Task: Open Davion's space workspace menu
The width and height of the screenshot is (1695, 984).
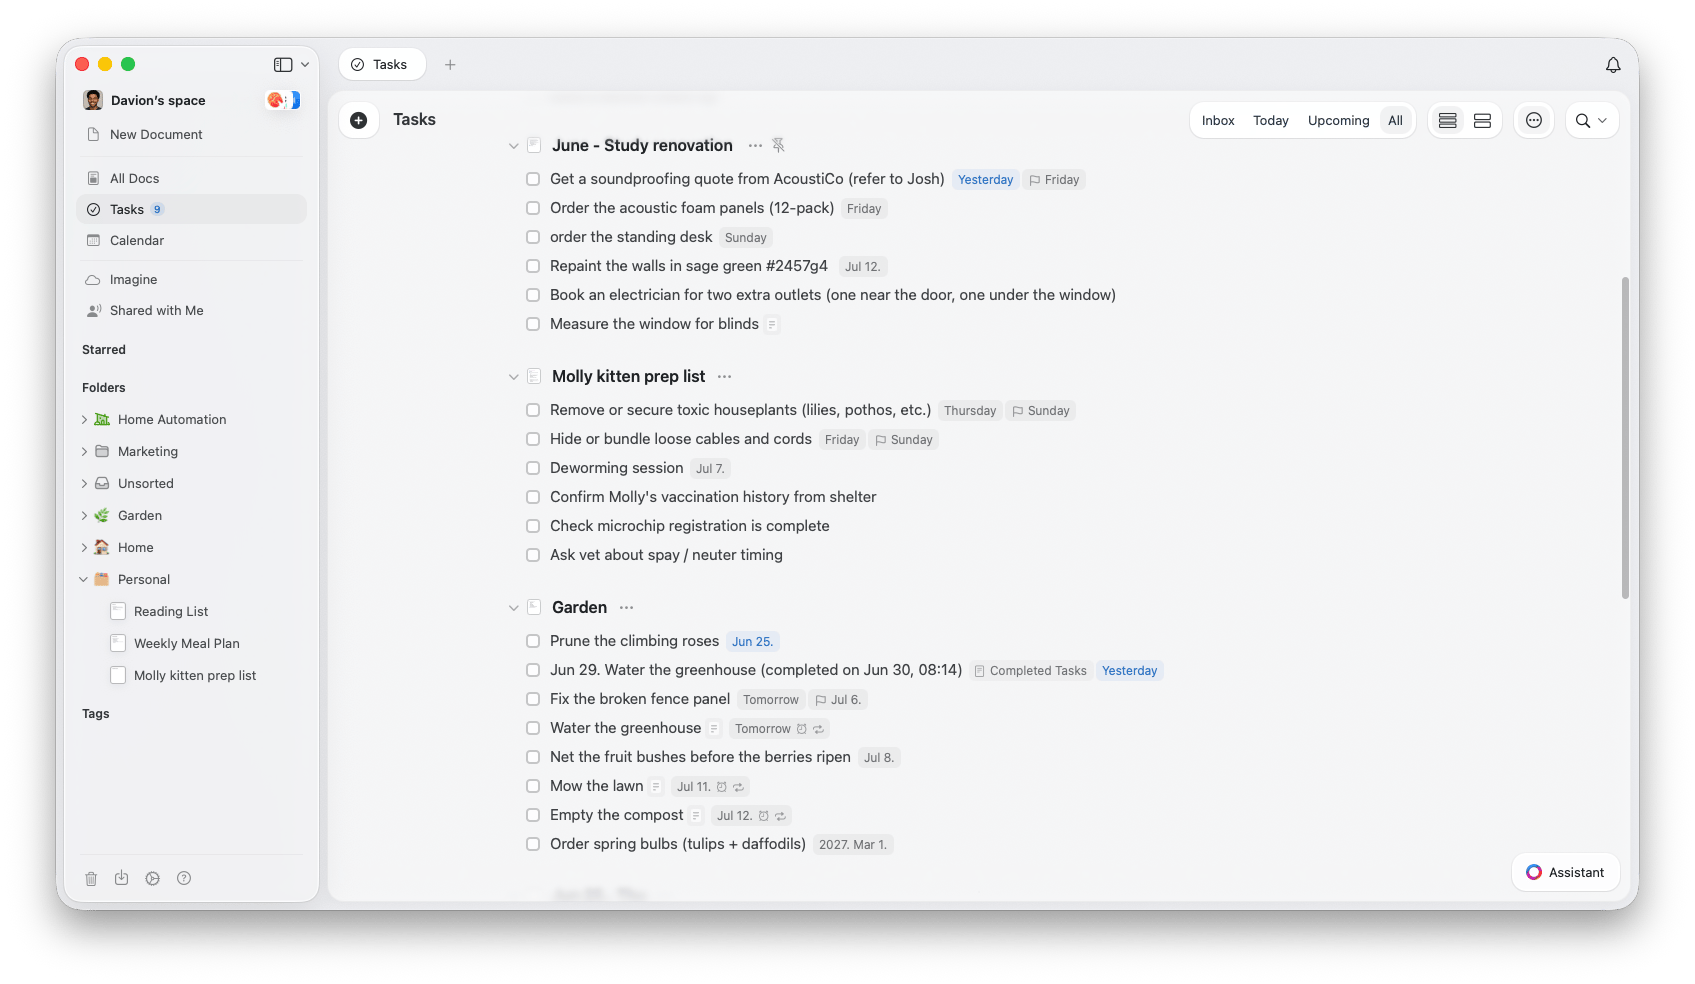Action: pyautogui.click(x=158, y=101)
